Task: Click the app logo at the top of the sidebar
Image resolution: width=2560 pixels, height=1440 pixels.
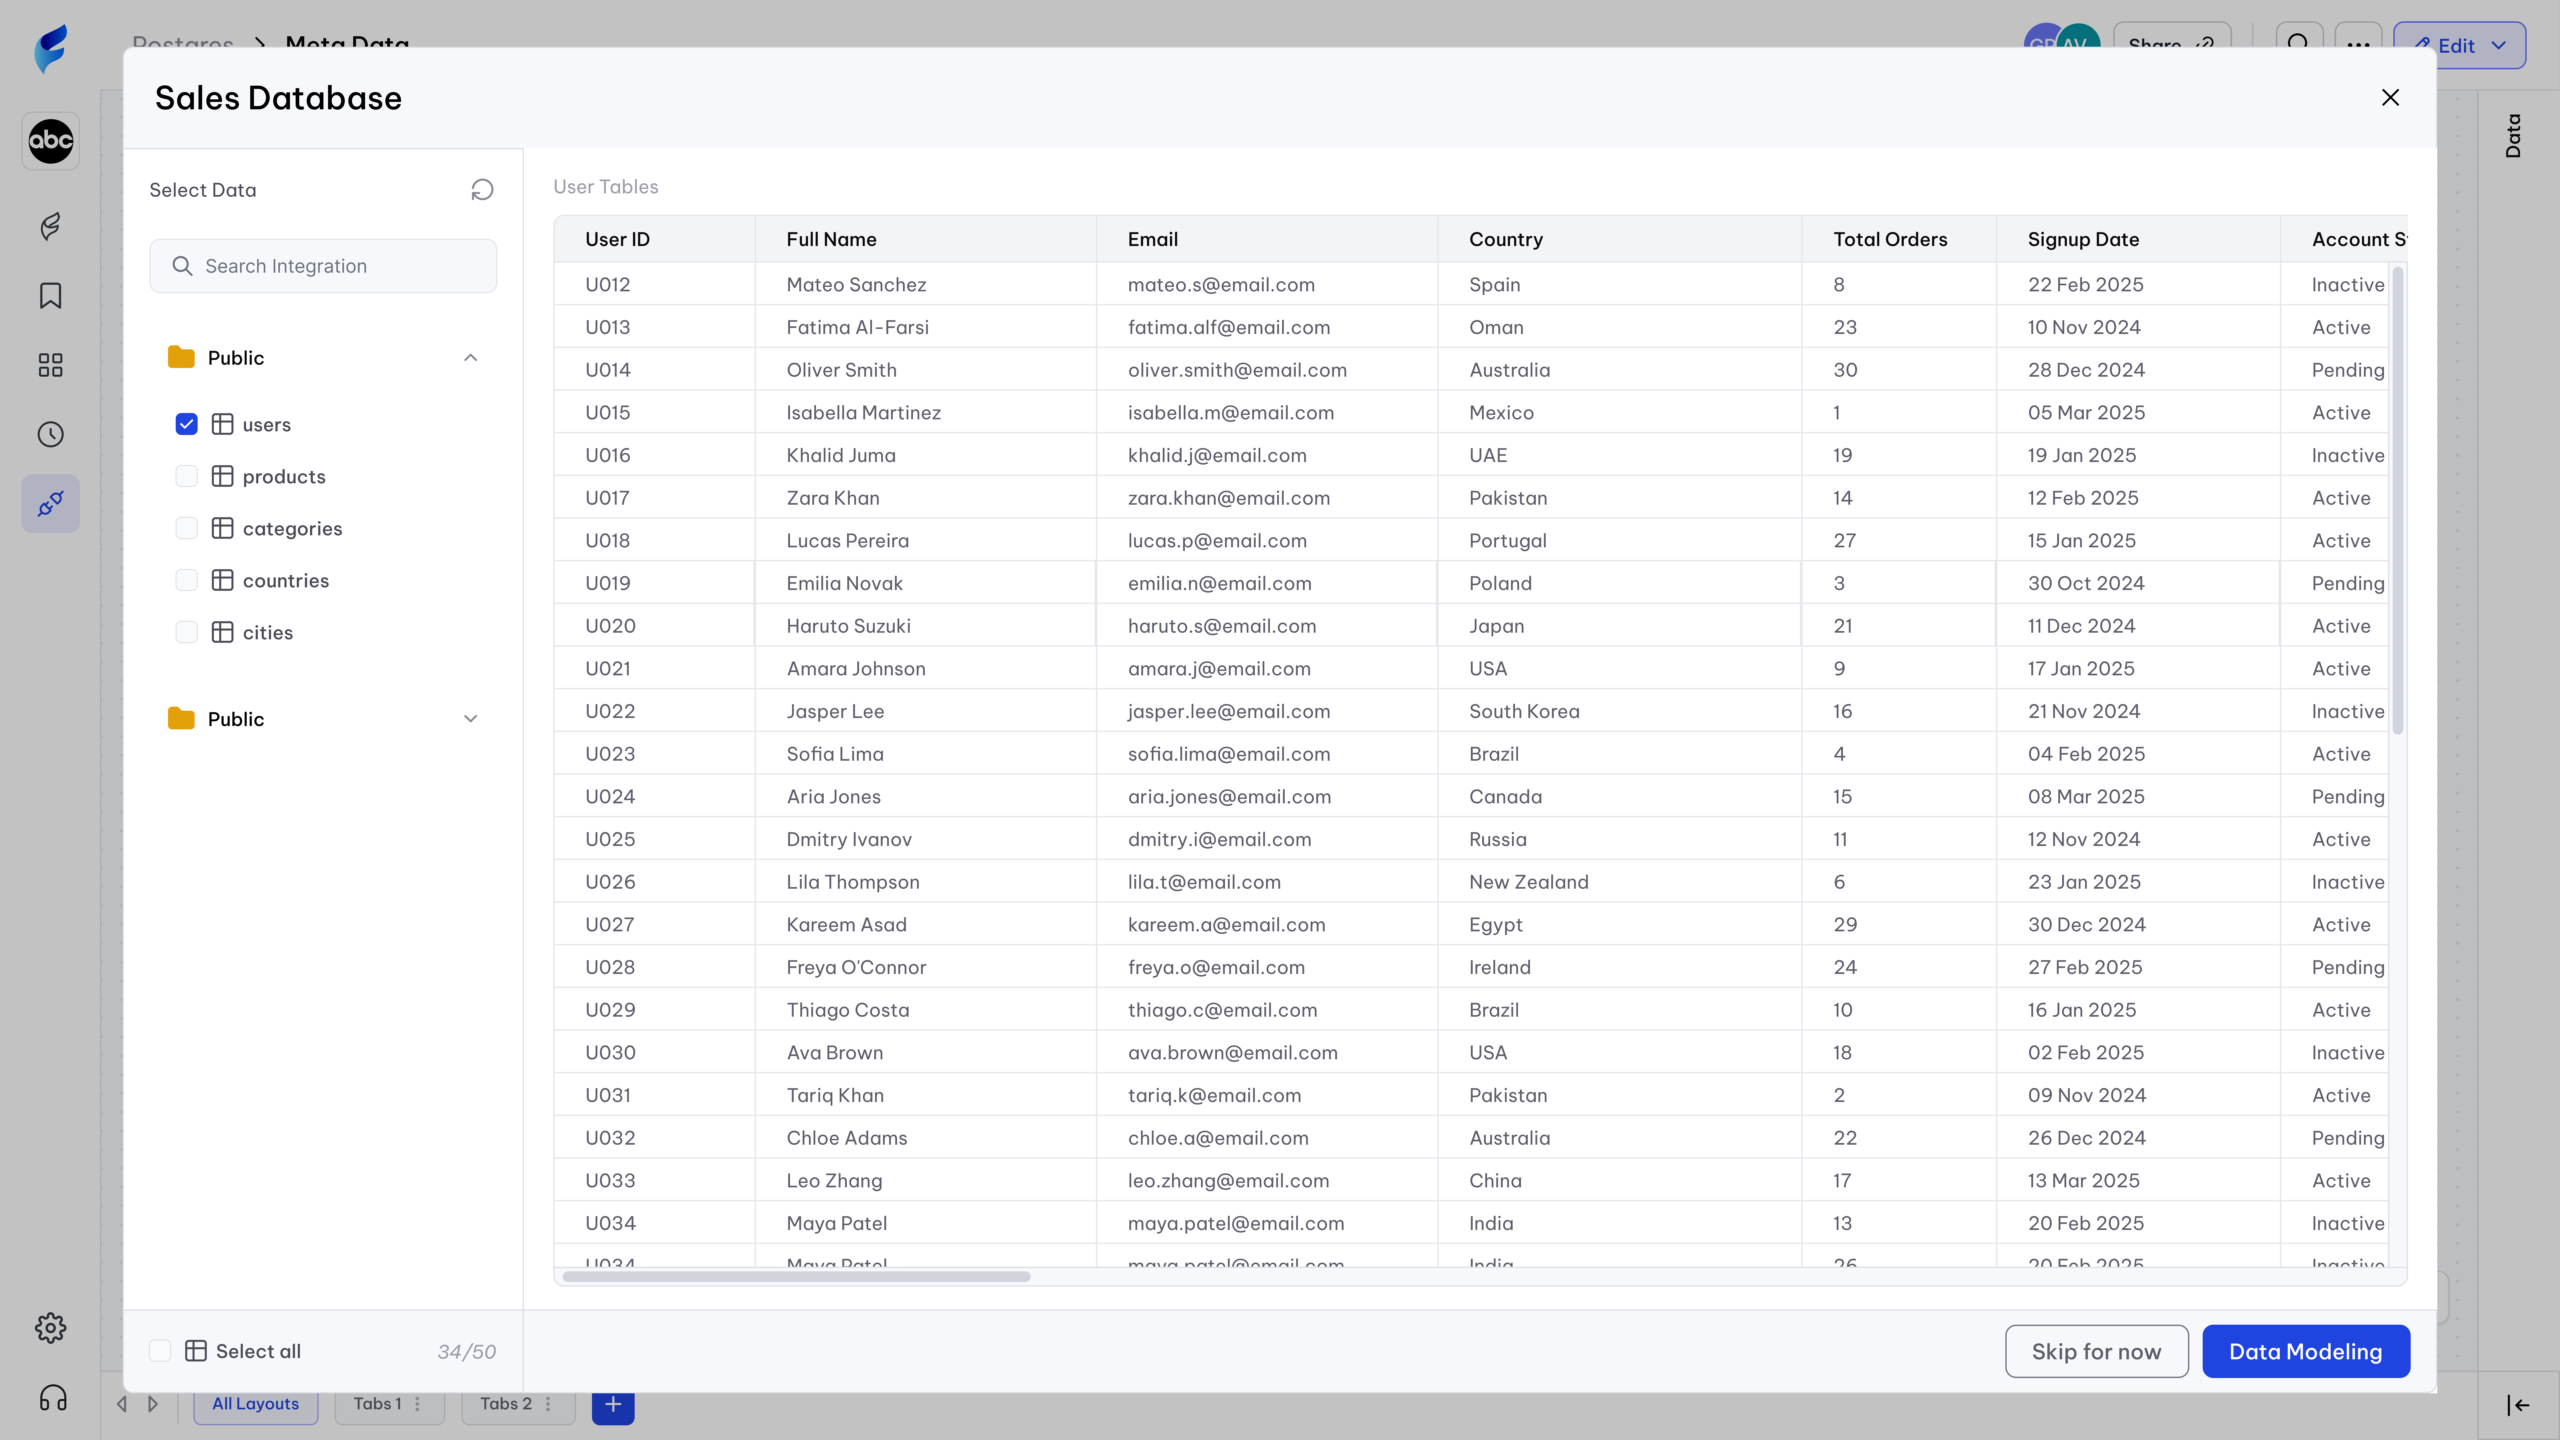Action: point(50,47)
